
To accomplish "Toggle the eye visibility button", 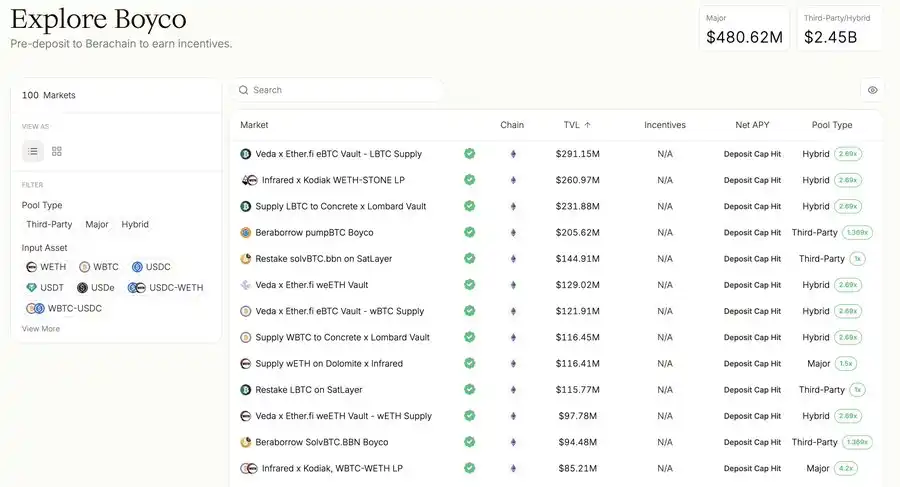I will point(872,90).
